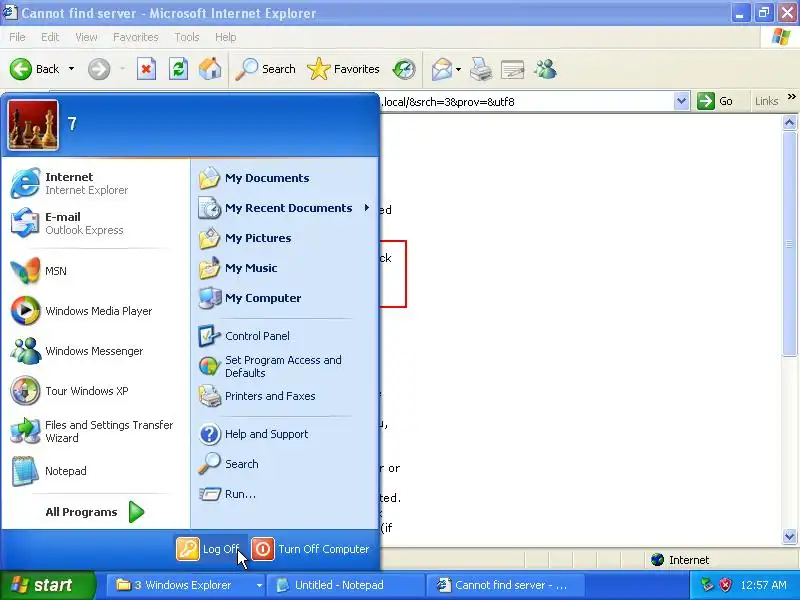Open My Computer
Image resolution: width=800 pixels, height=600 pixels.
284,298
